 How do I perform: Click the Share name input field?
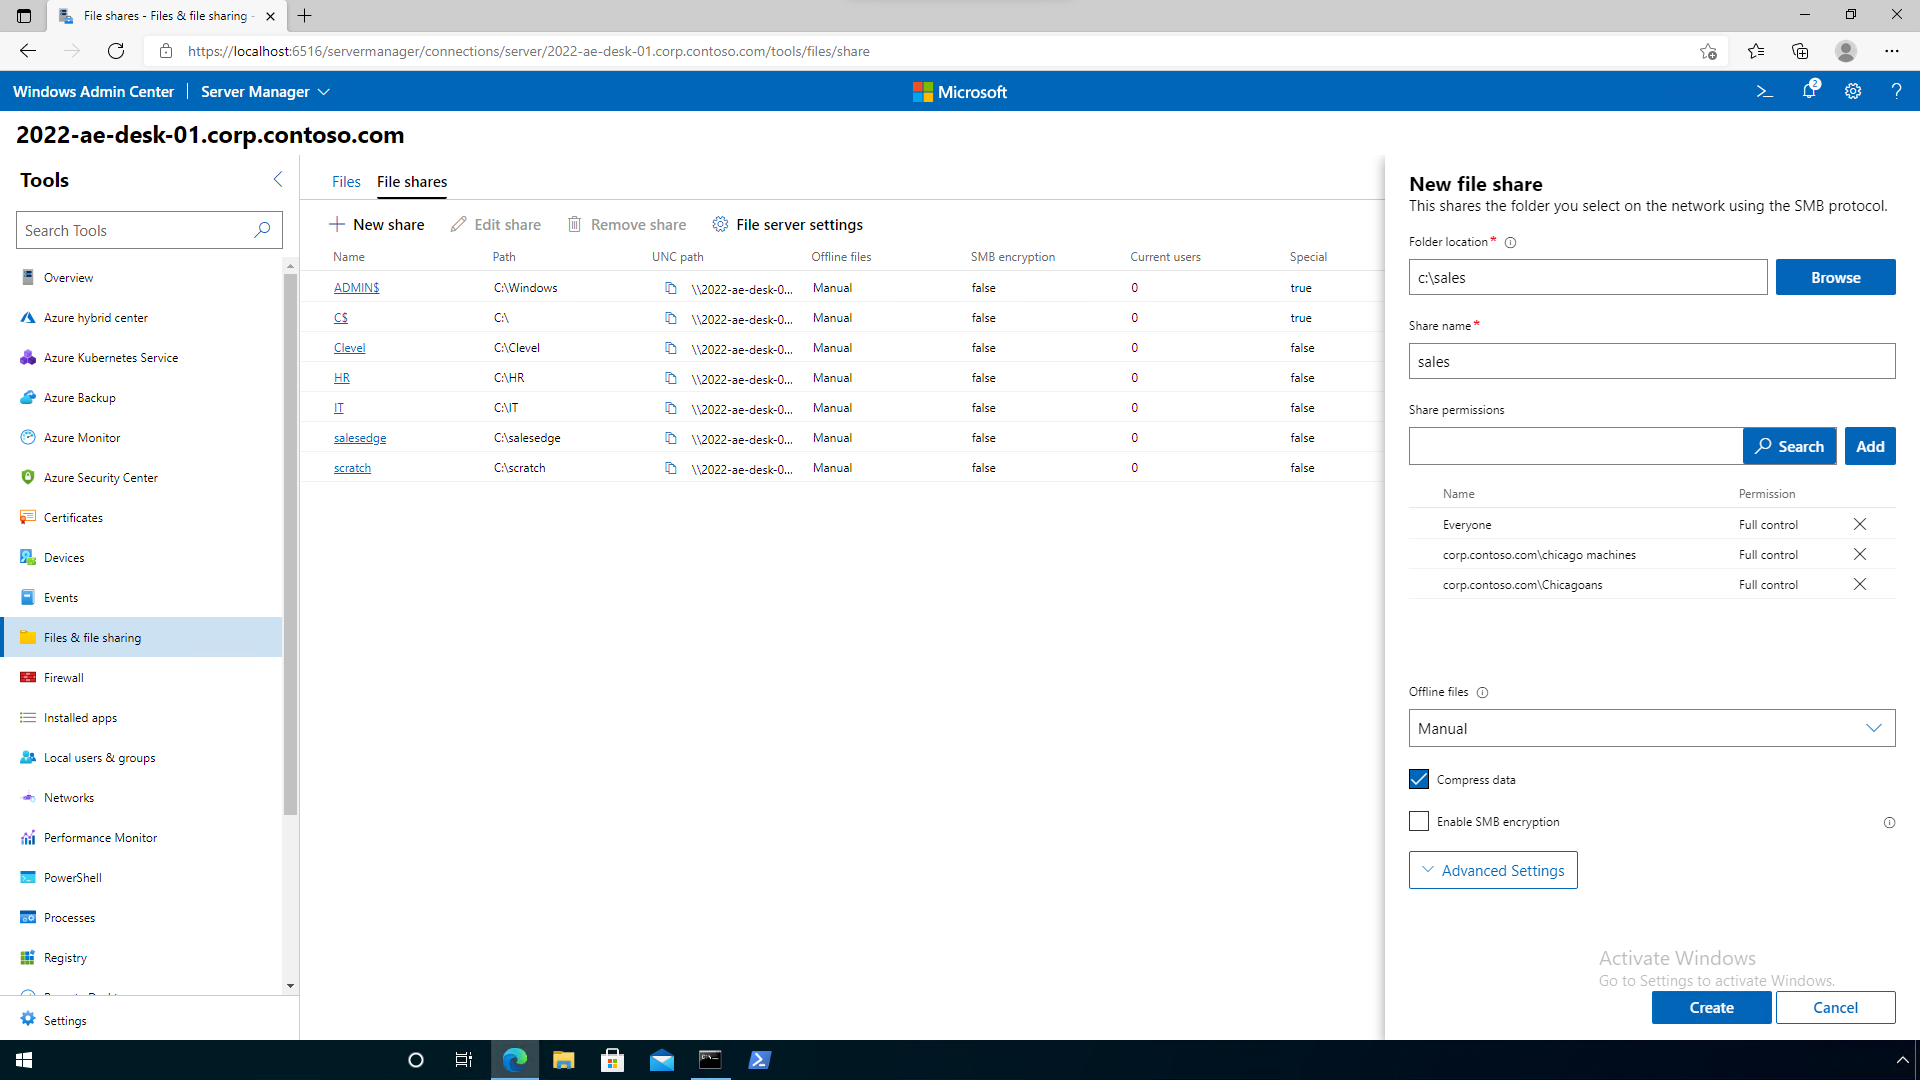tap(1652, 360)
